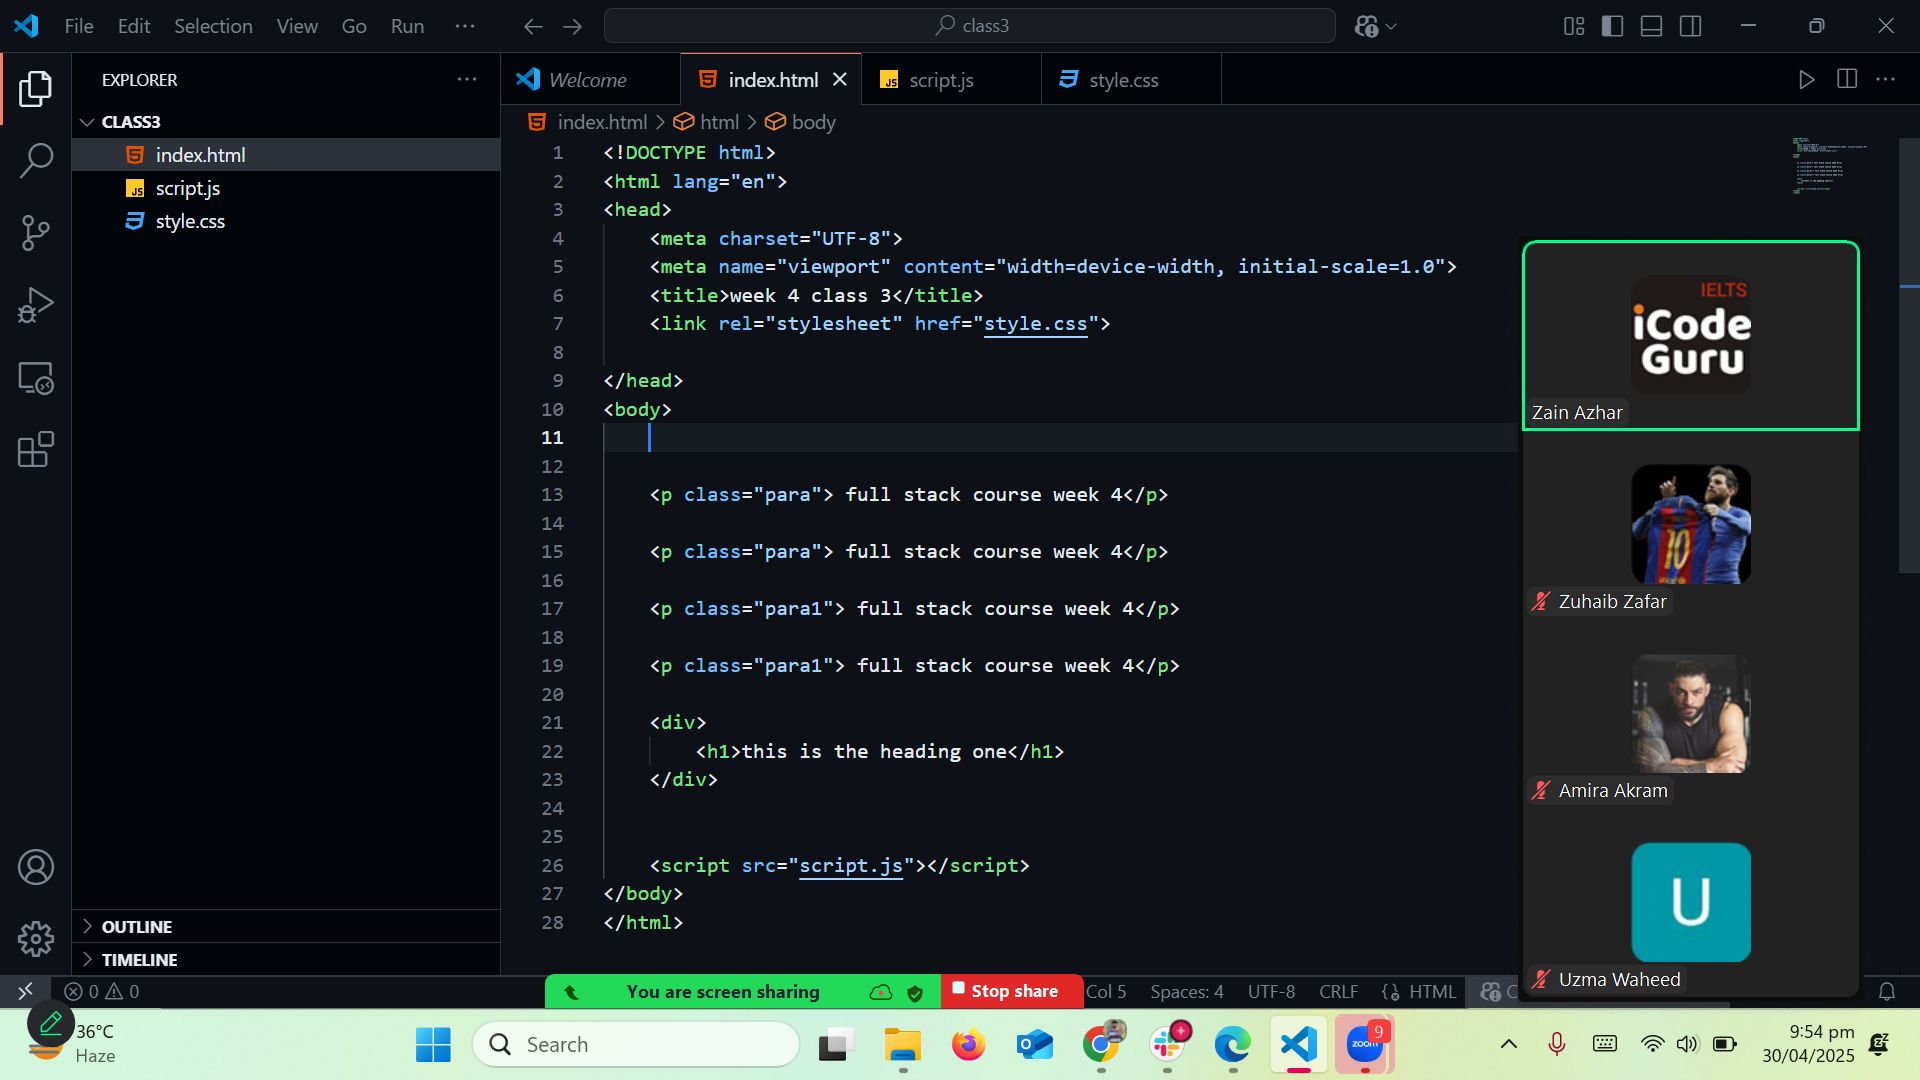Switch to the style.css tab
Viewport: 1920px width, 1080px height.
(x=1123, y=80)
